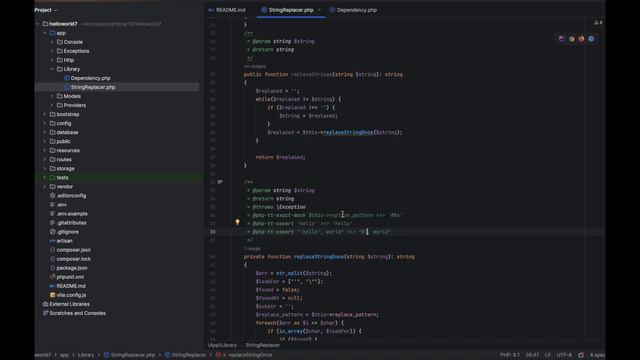
Task: Click the replaceStringOnce method call link
Action: tap(348, 132)
